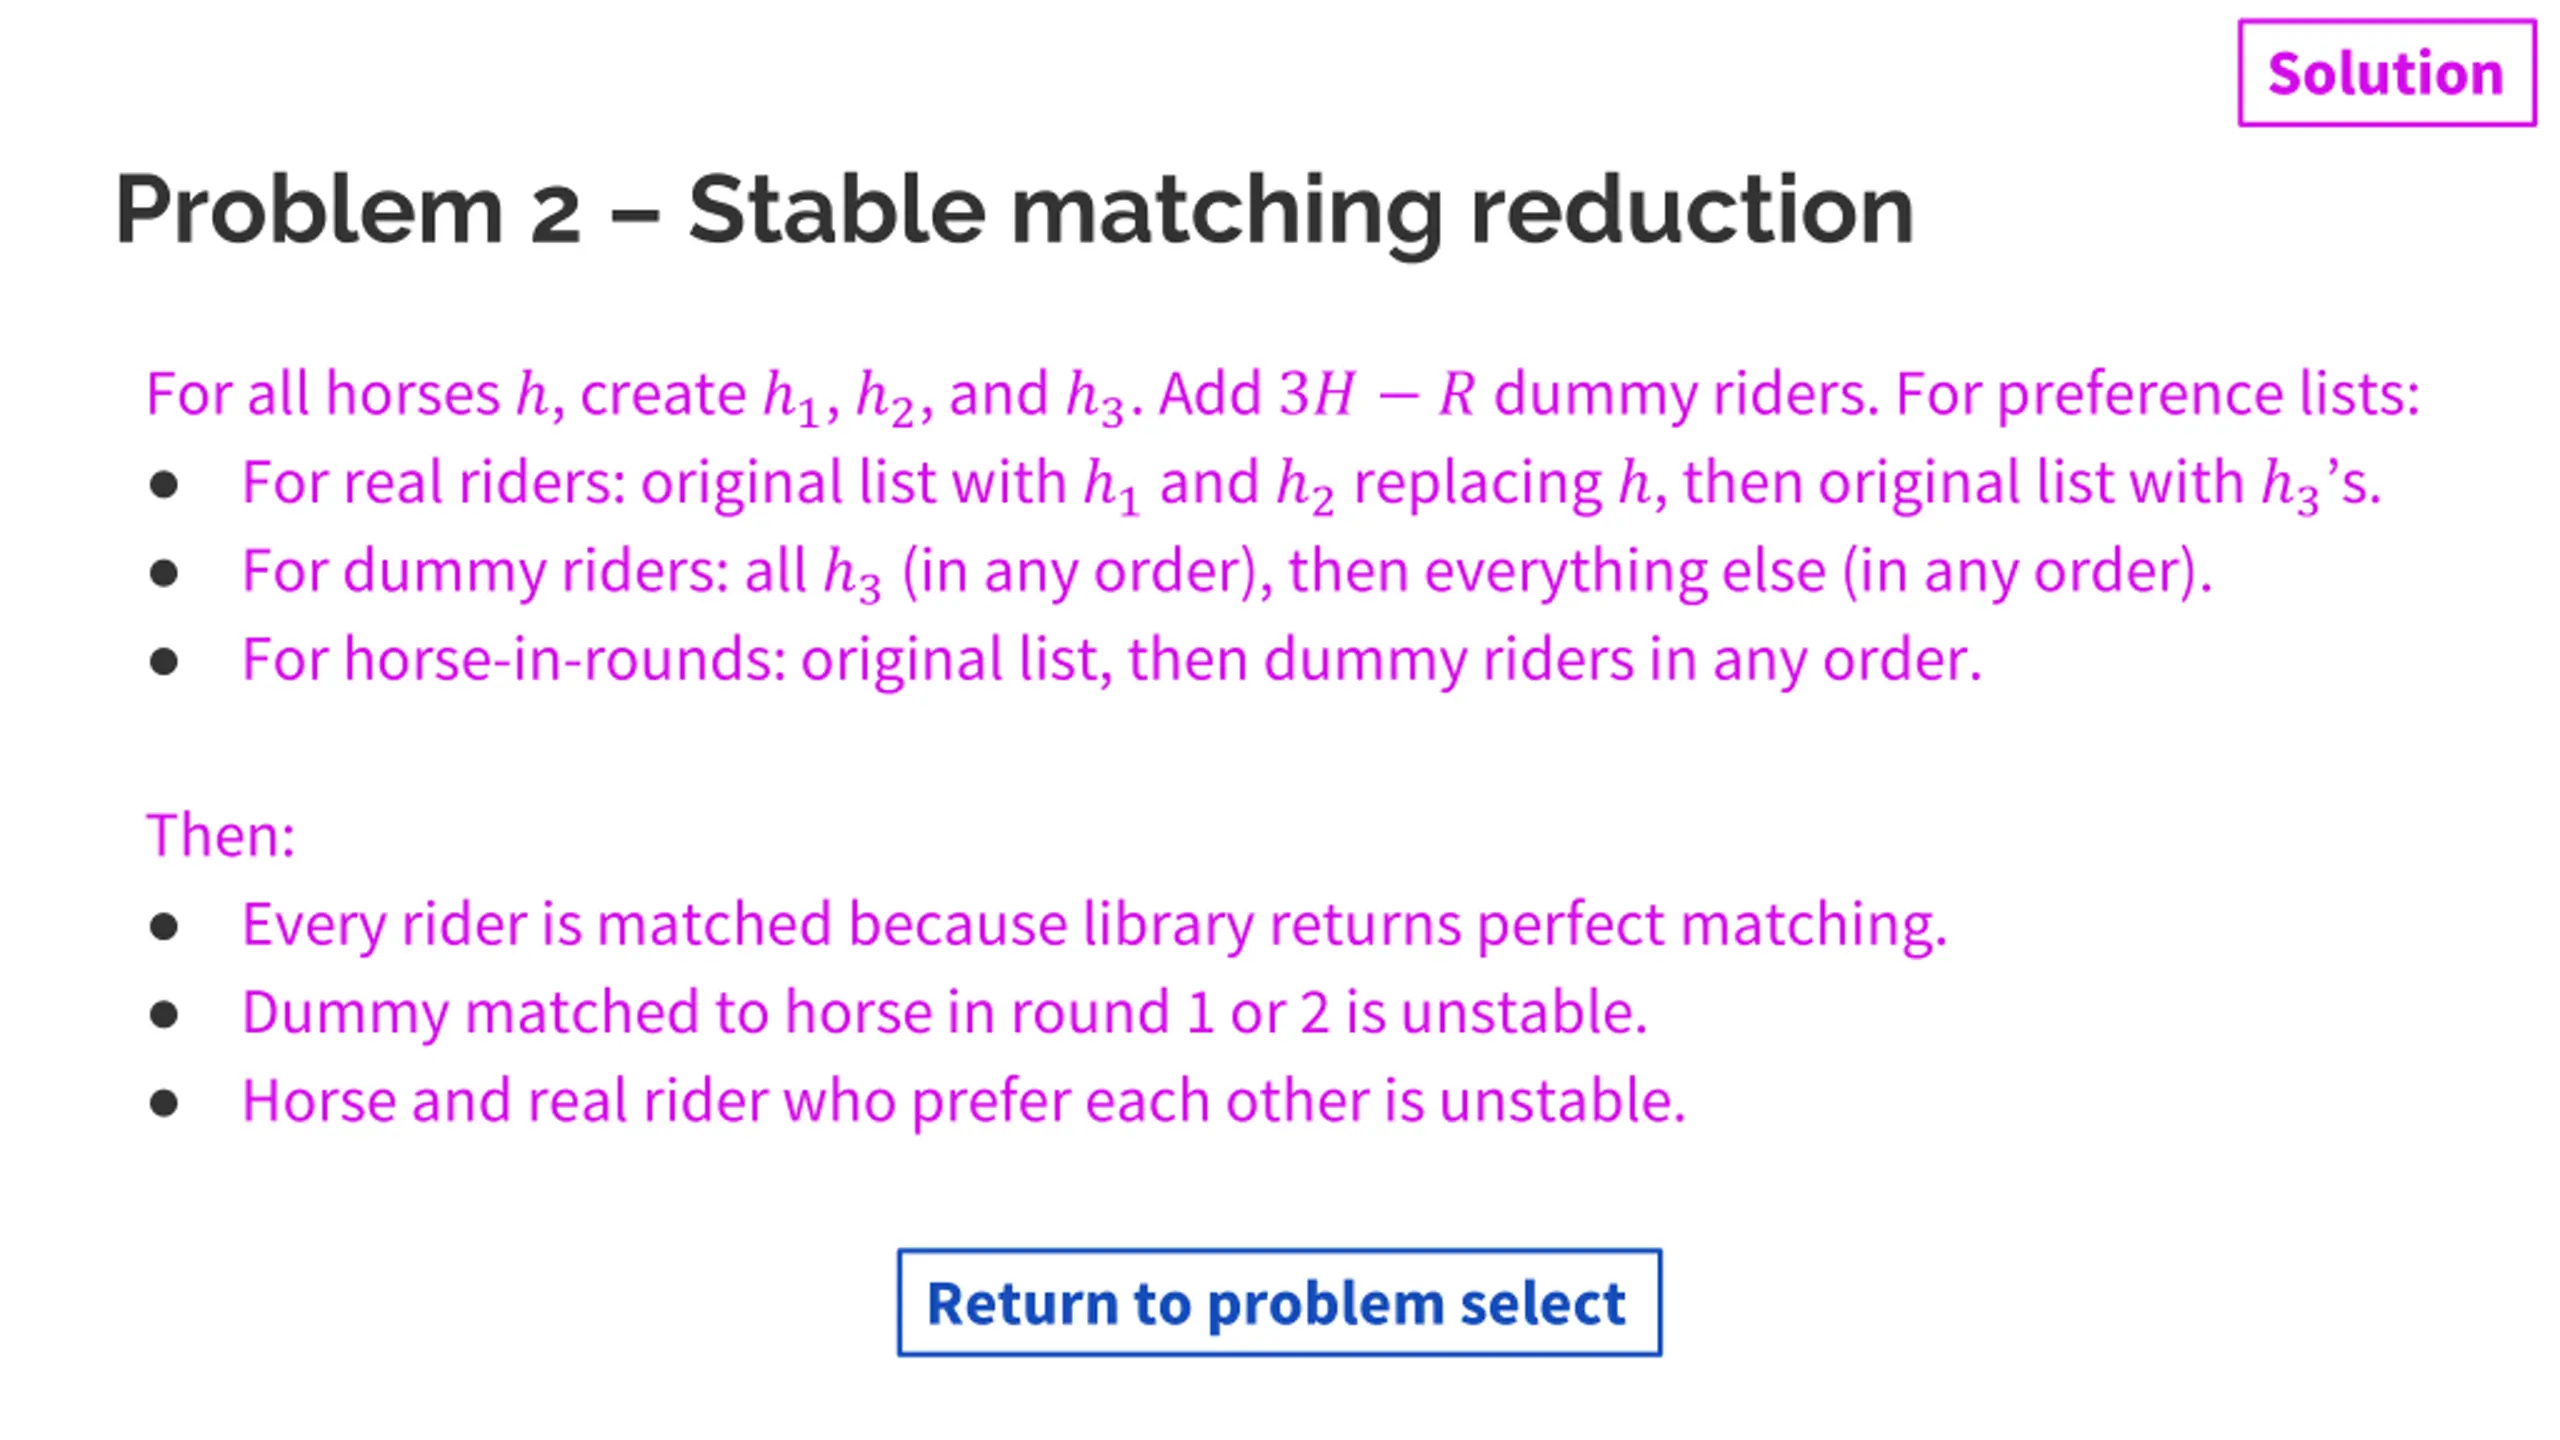
Task: Click the 3H − R math expression
Action: [x=1377, y=393]
